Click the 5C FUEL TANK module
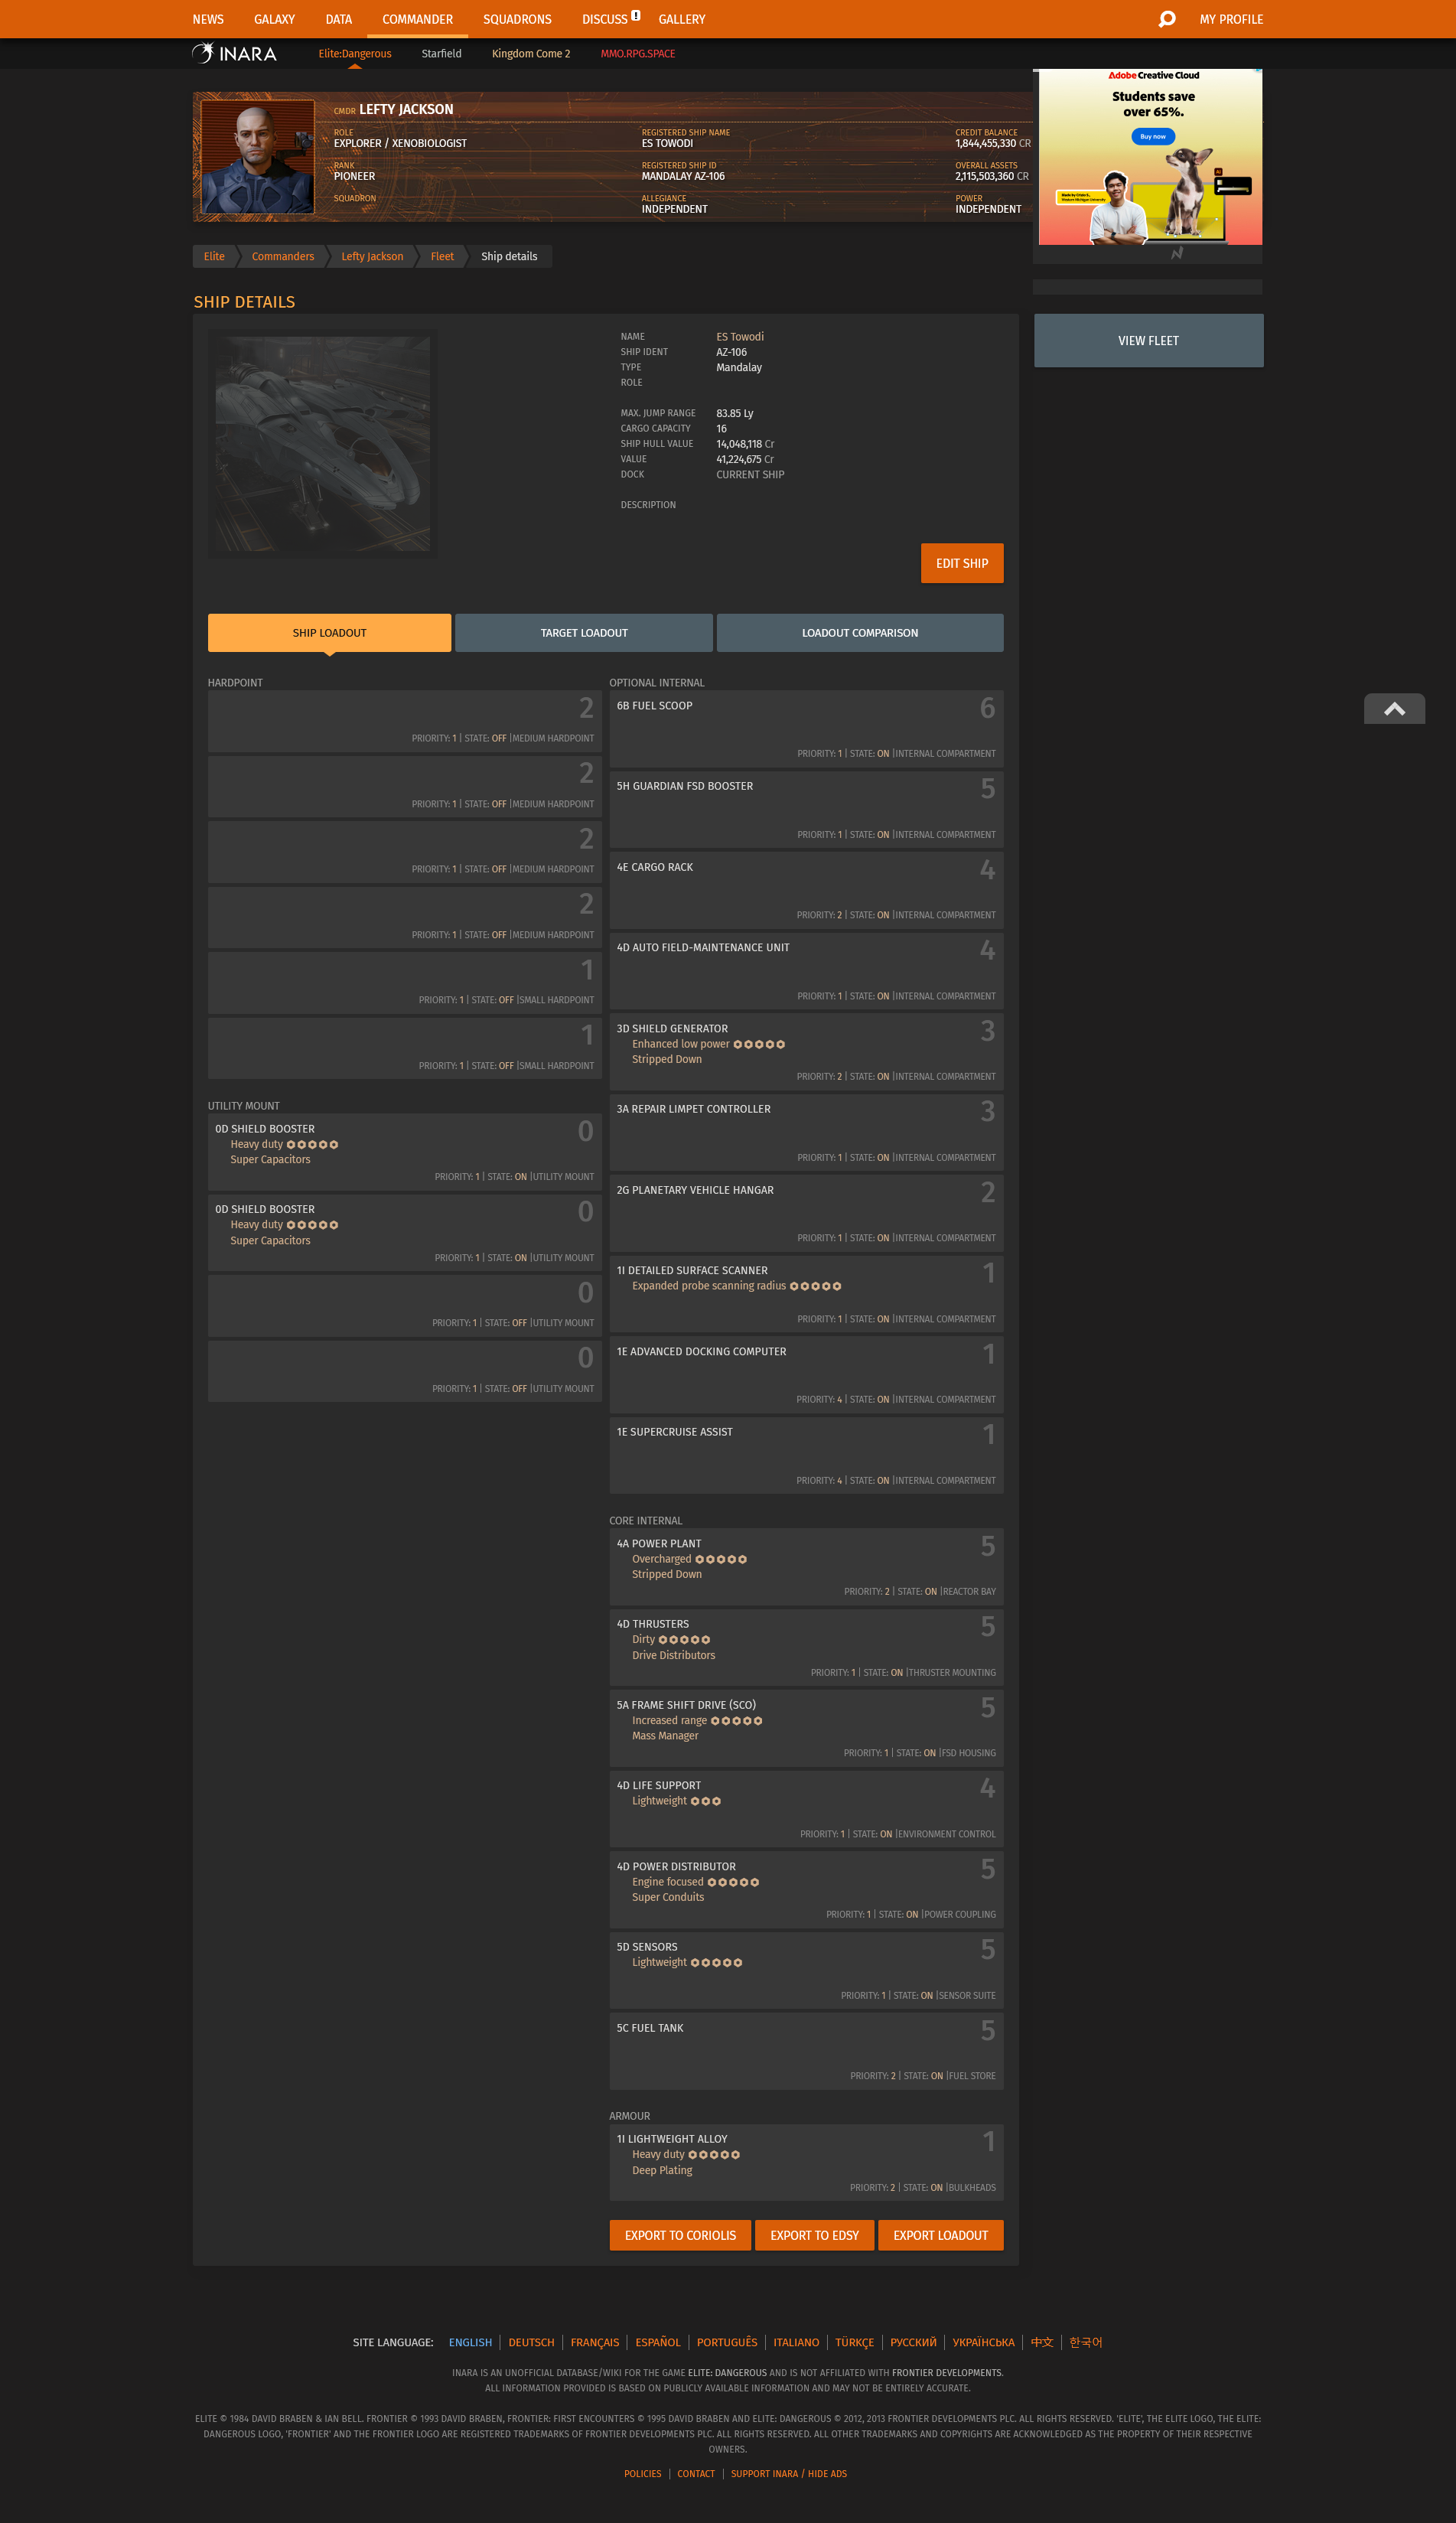The width and height of the screenshot is (1456, 2523). pos(806,2051)
